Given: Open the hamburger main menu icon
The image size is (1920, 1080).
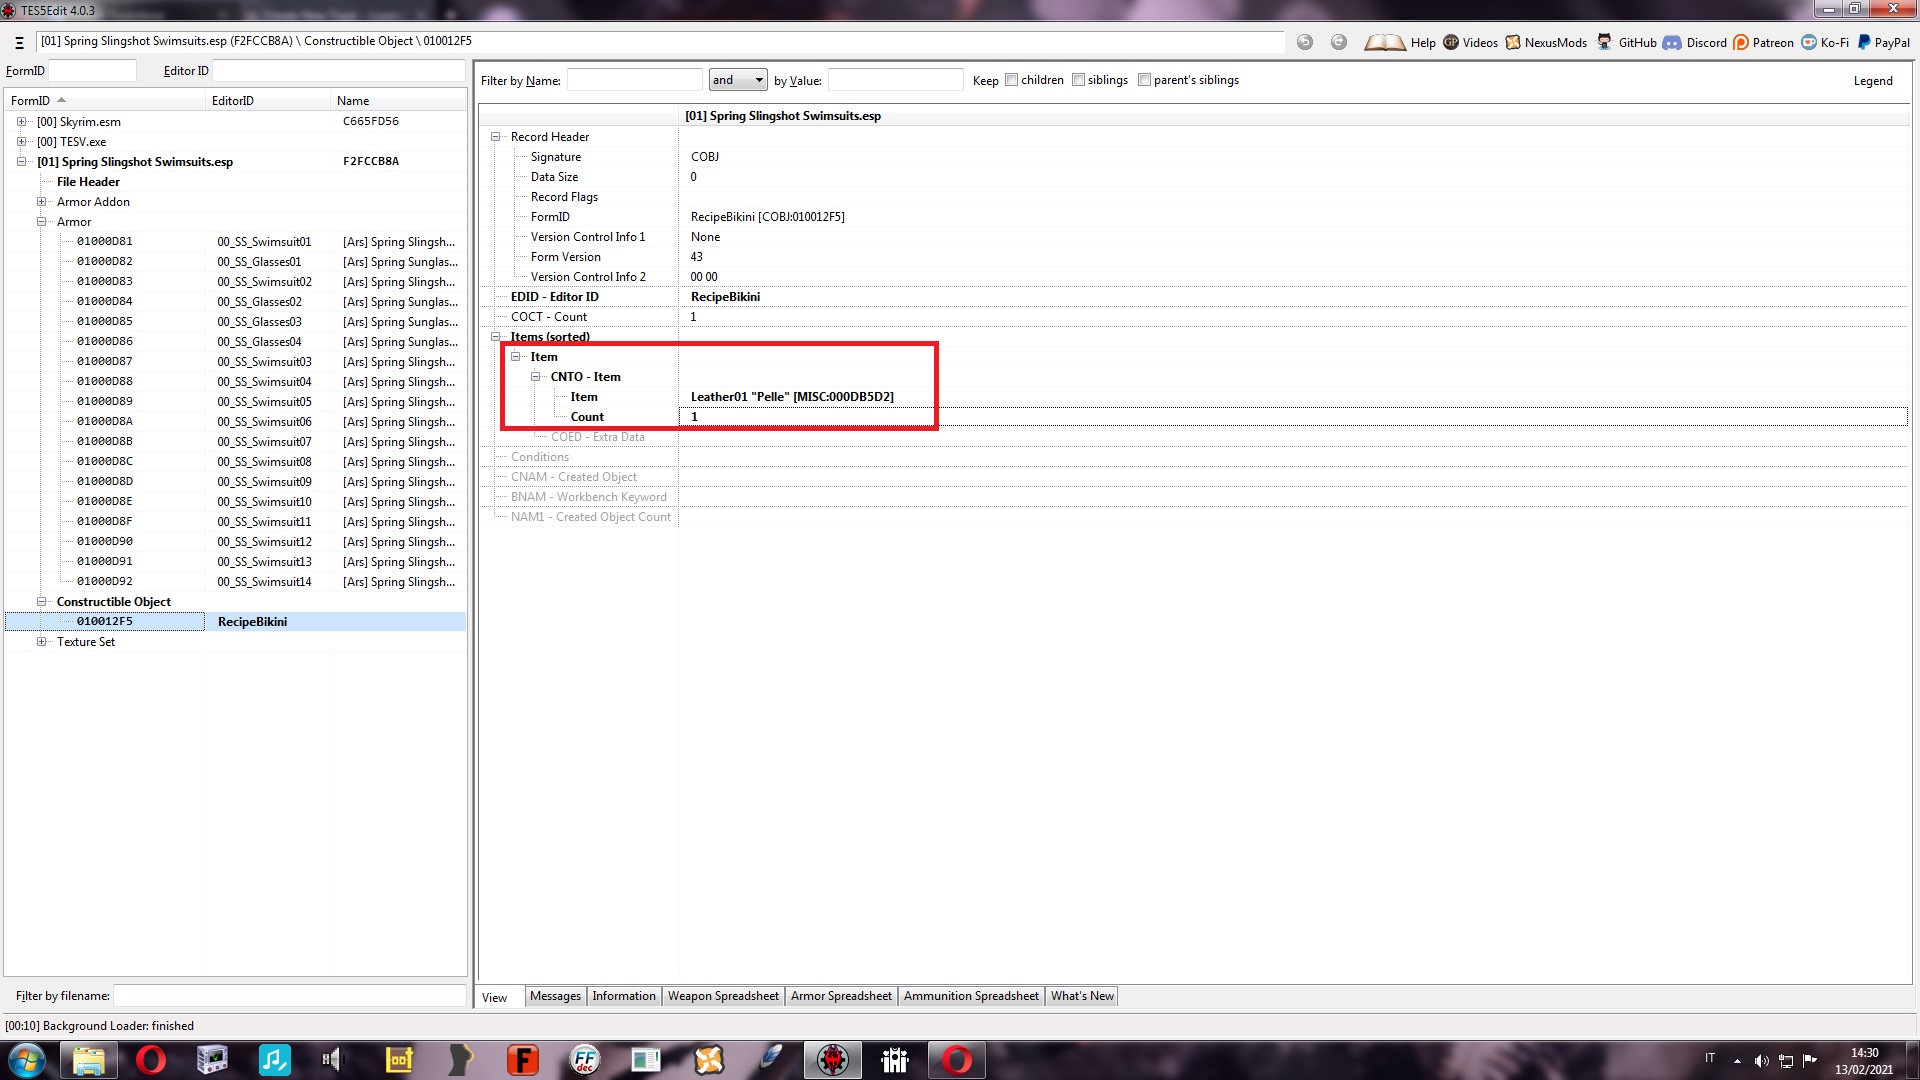Looking at the screenshot, I should tap(19, 42).
